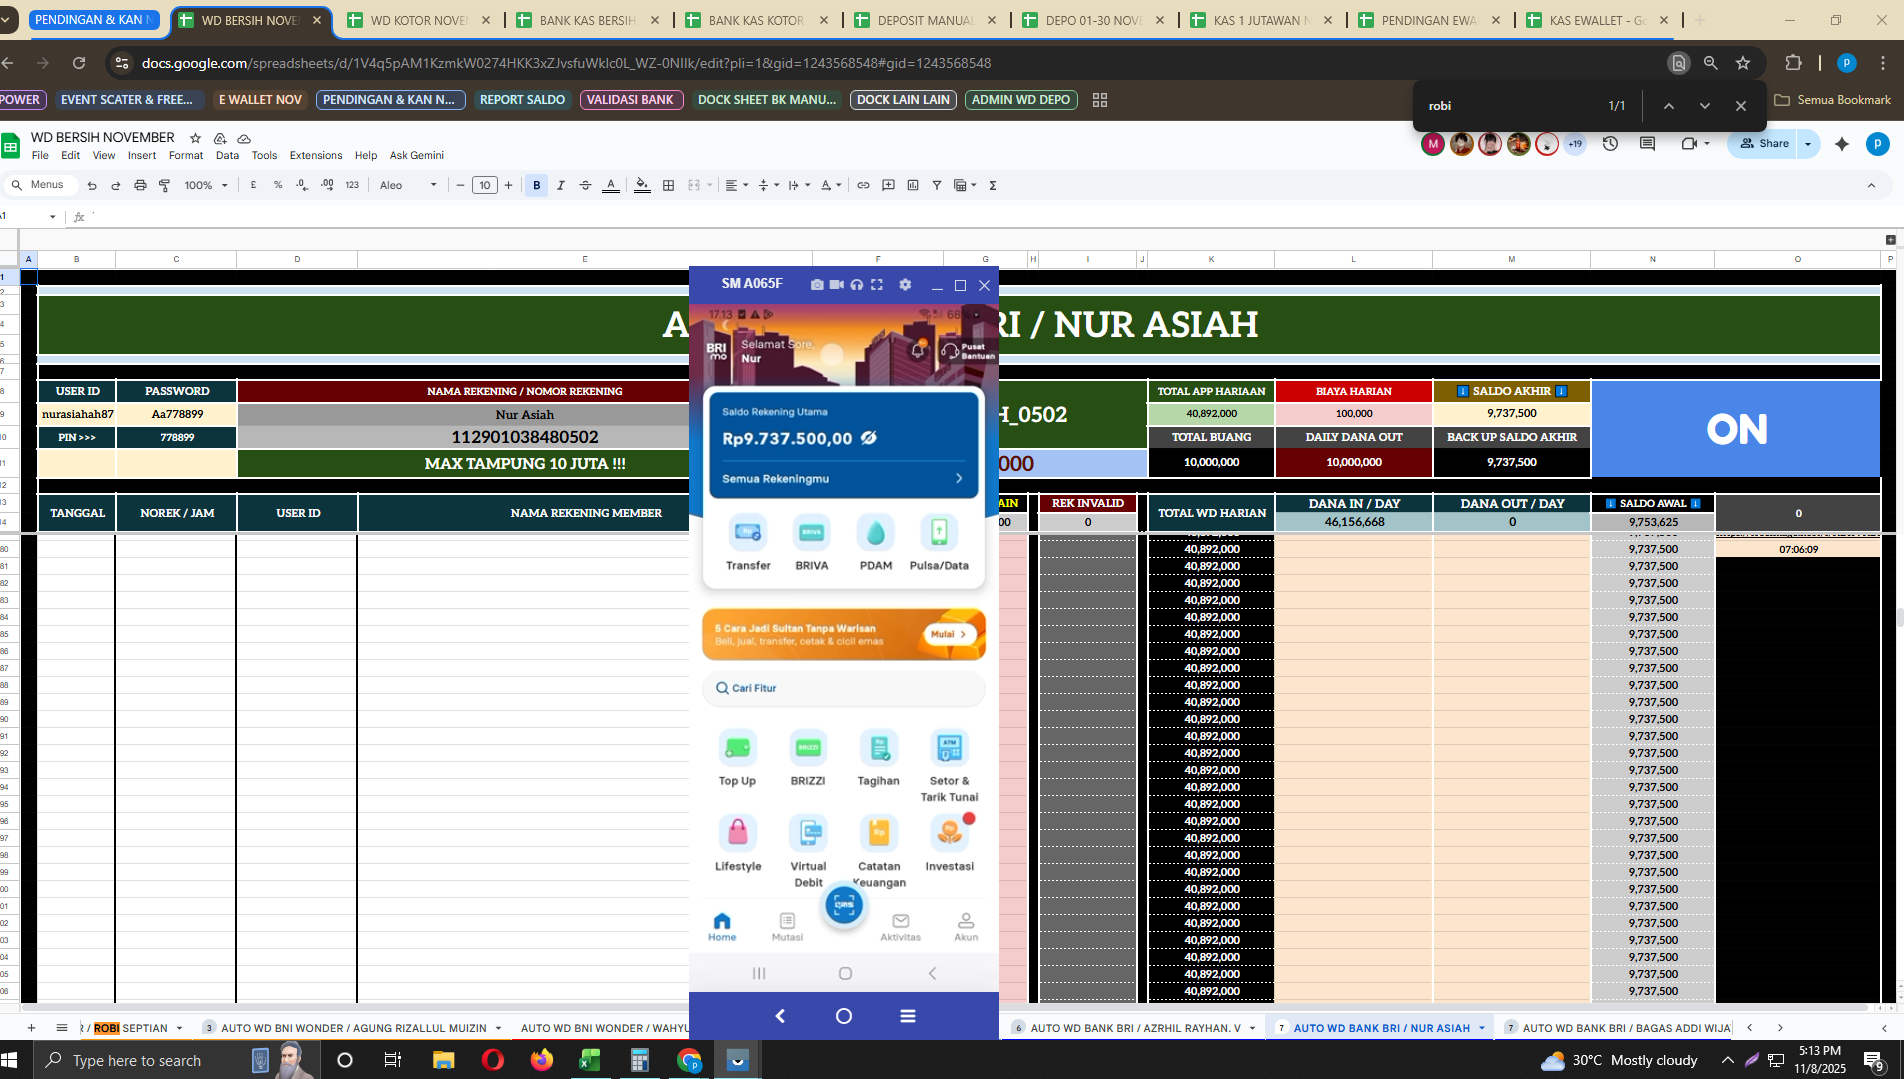This screenshot has height=1079, width=1904.
Task: Open version history clock icon
Action: (1610, 144)
